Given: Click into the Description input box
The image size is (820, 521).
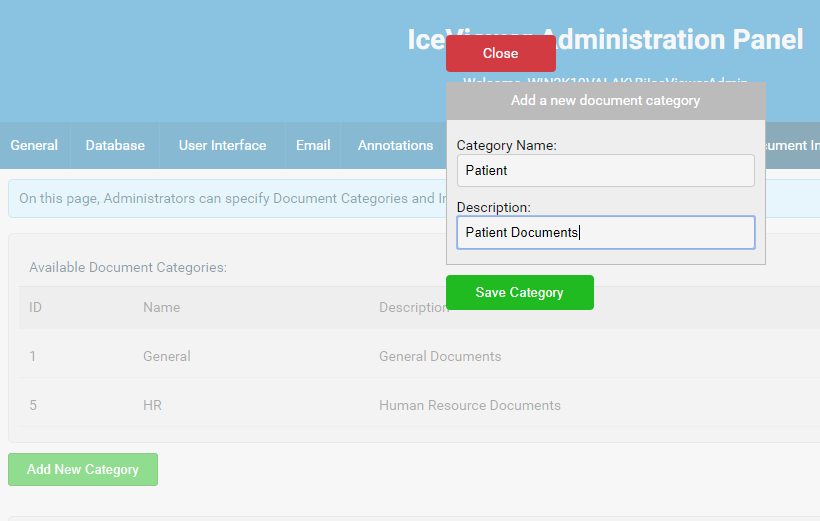Looking at the screenshot, I should pyautogui.click(x=605, y=232).
